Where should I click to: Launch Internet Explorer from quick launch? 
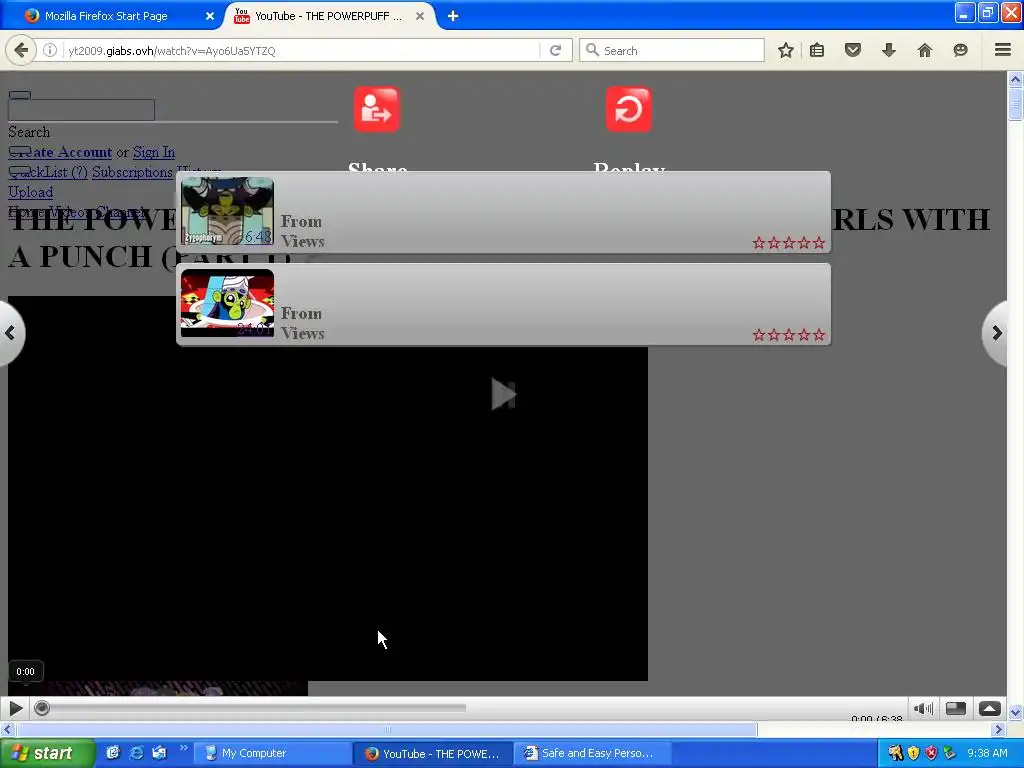[136, 753]
